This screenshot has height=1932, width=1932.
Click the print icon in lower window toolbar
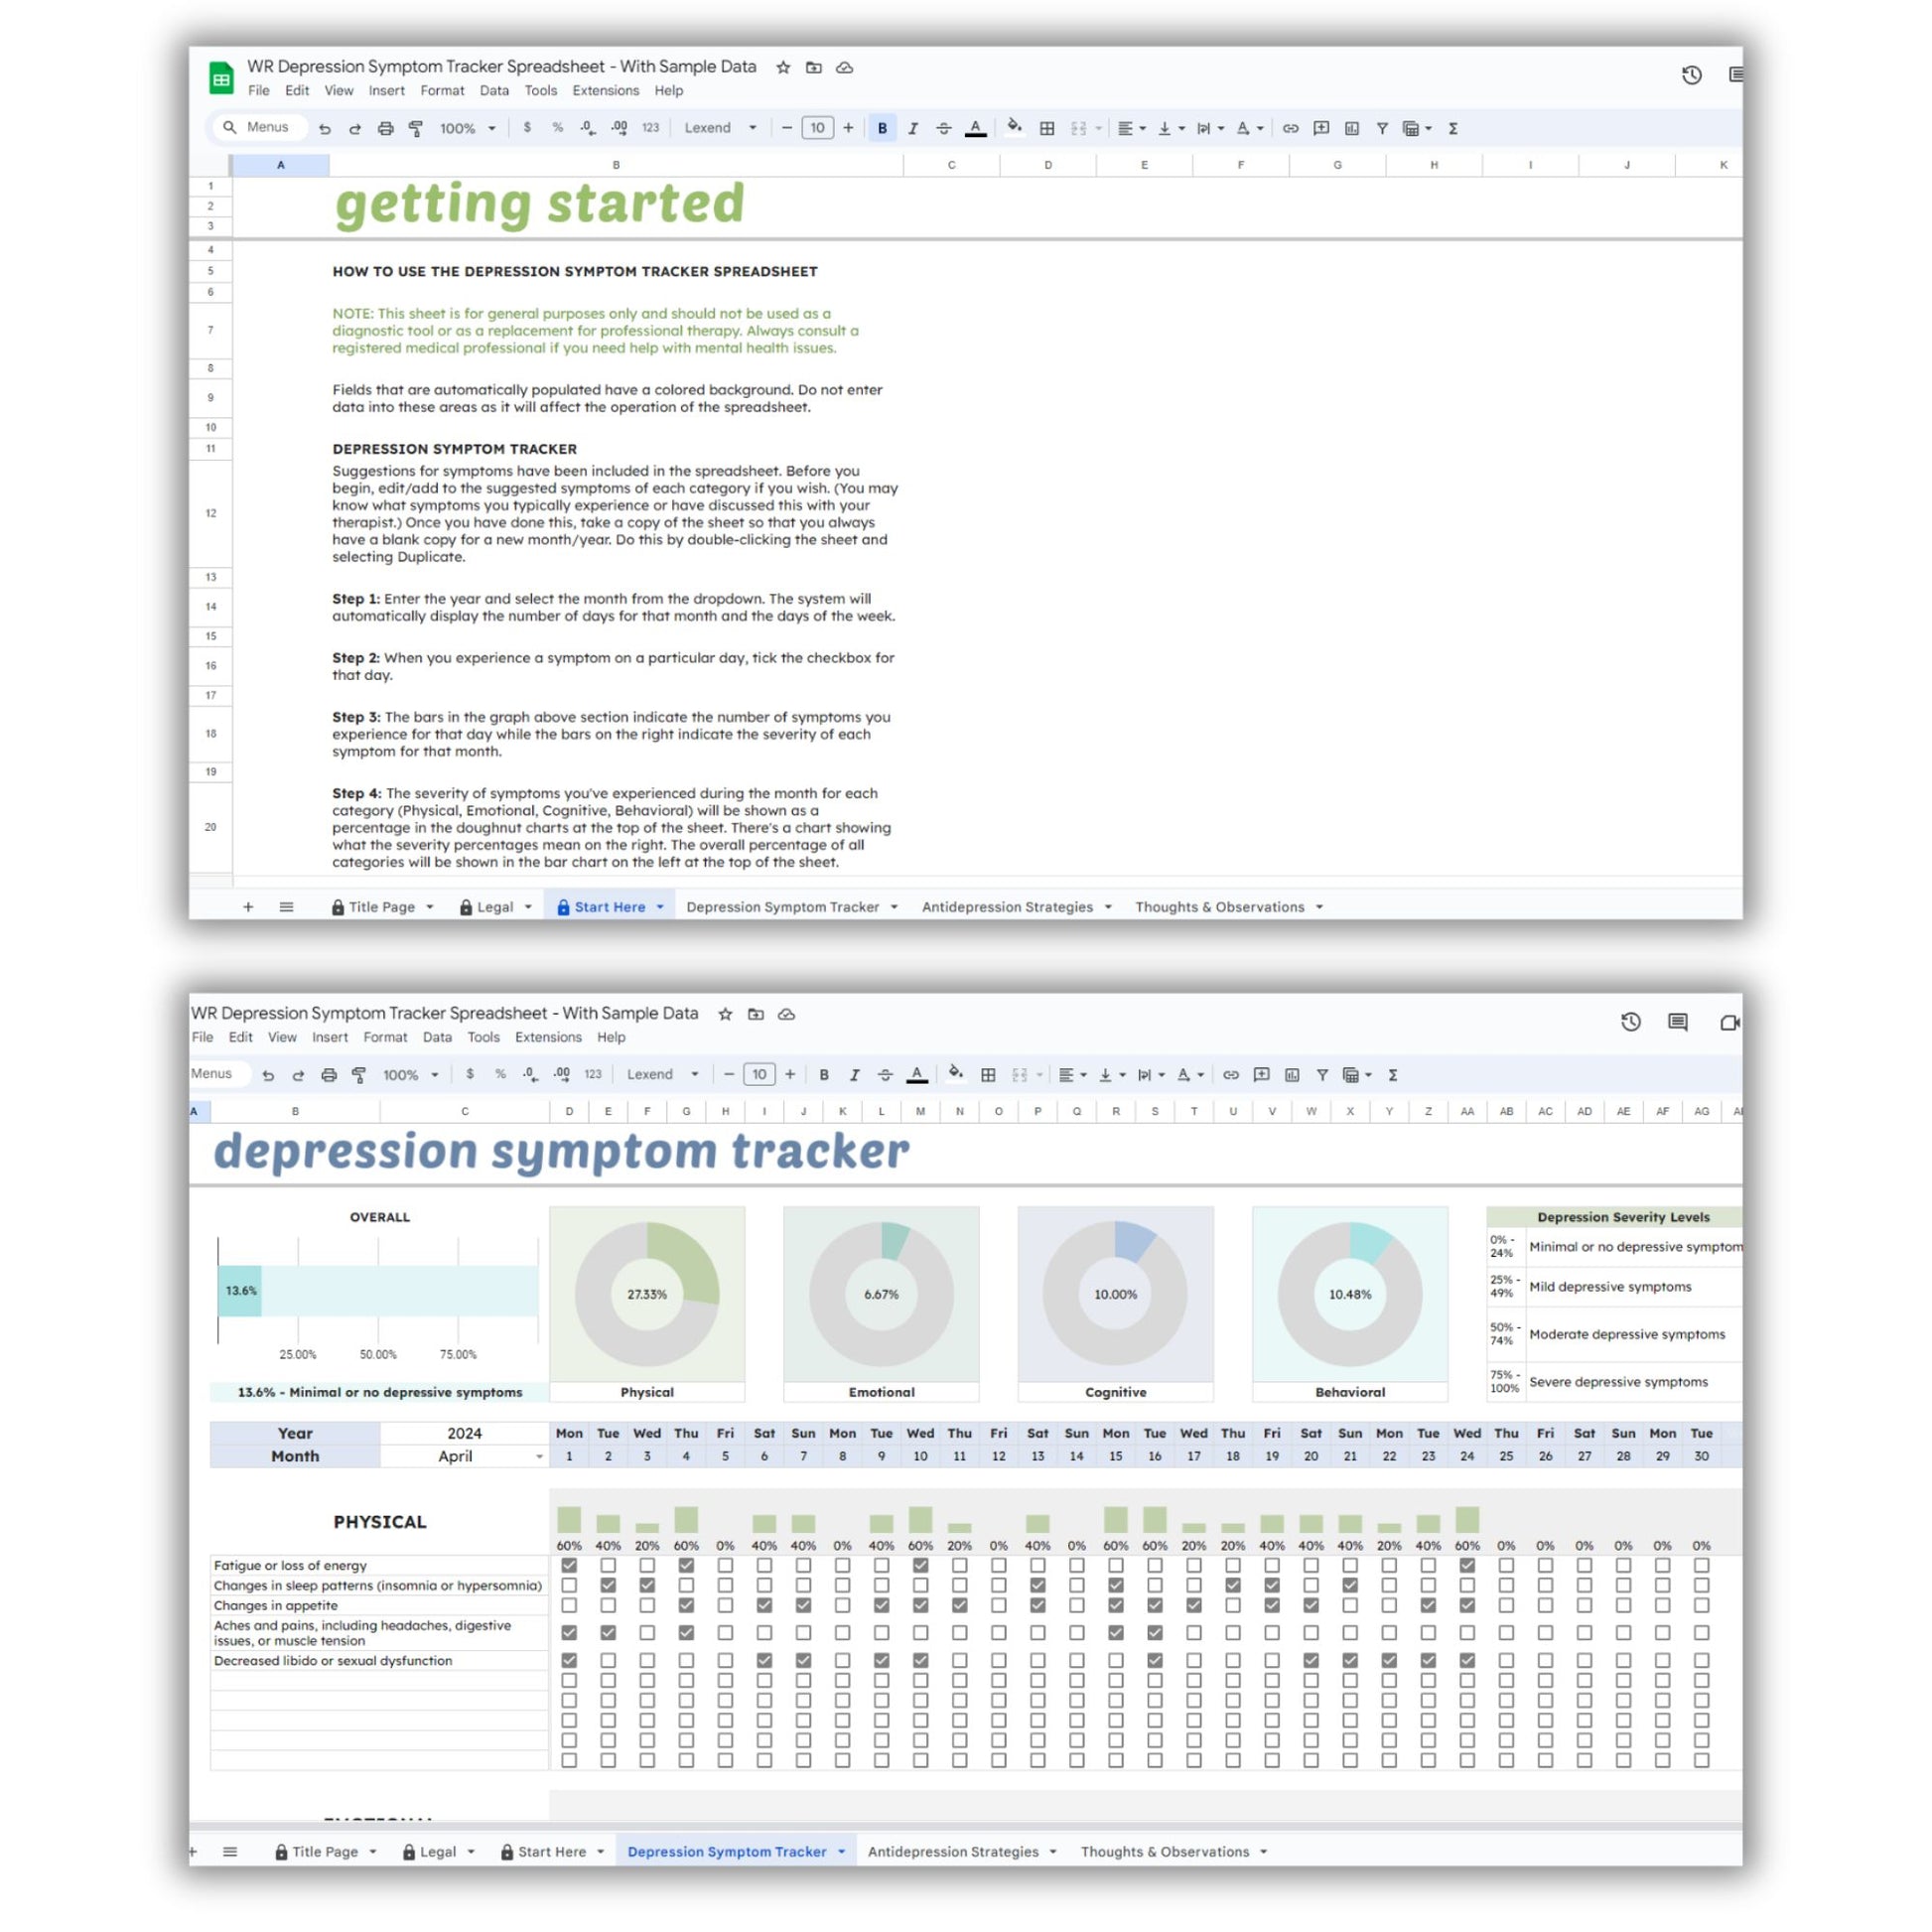328,1075
